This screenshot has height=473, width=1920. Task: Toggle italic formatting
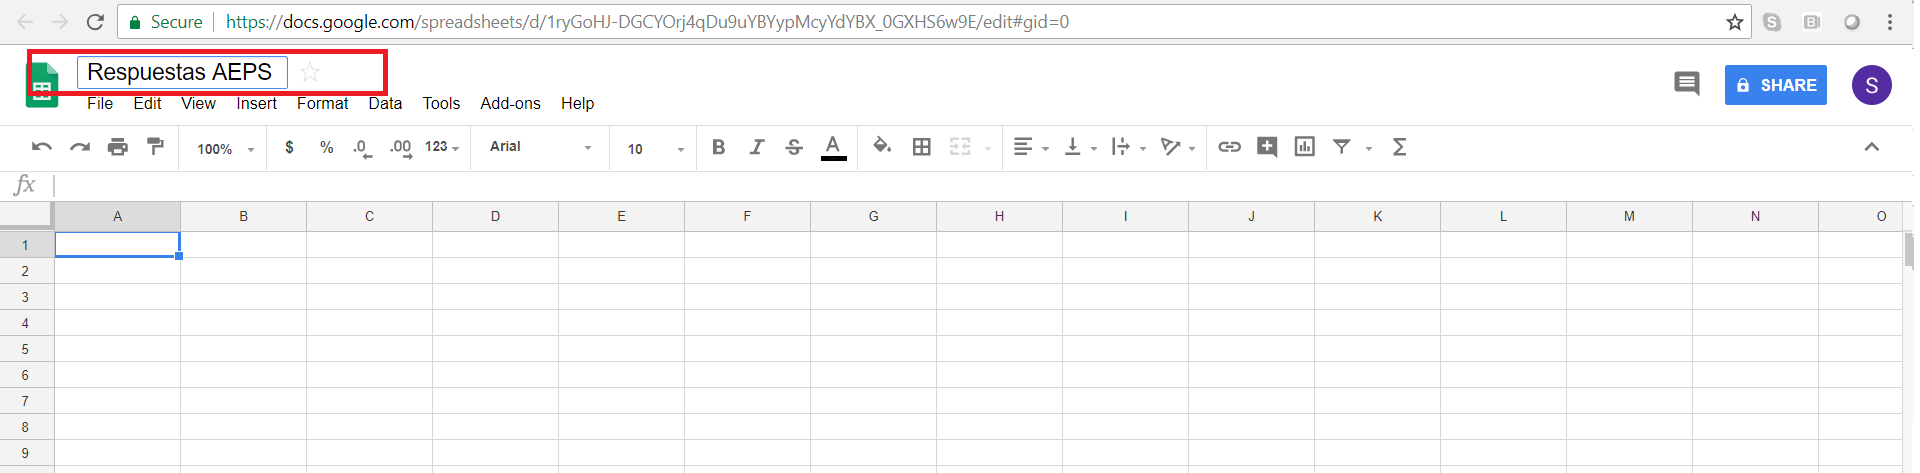(757, 147)
